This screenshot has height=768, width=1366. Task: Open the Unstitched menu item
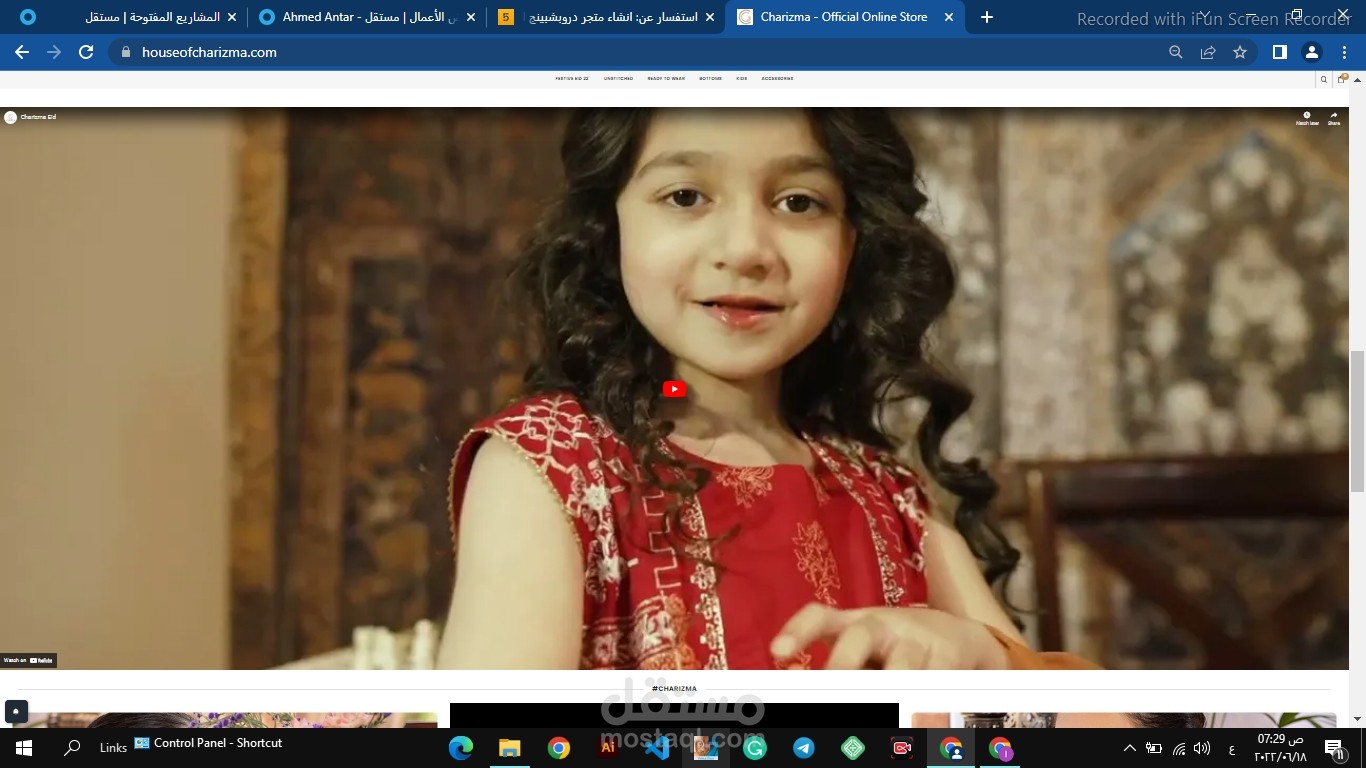(618, 78)
